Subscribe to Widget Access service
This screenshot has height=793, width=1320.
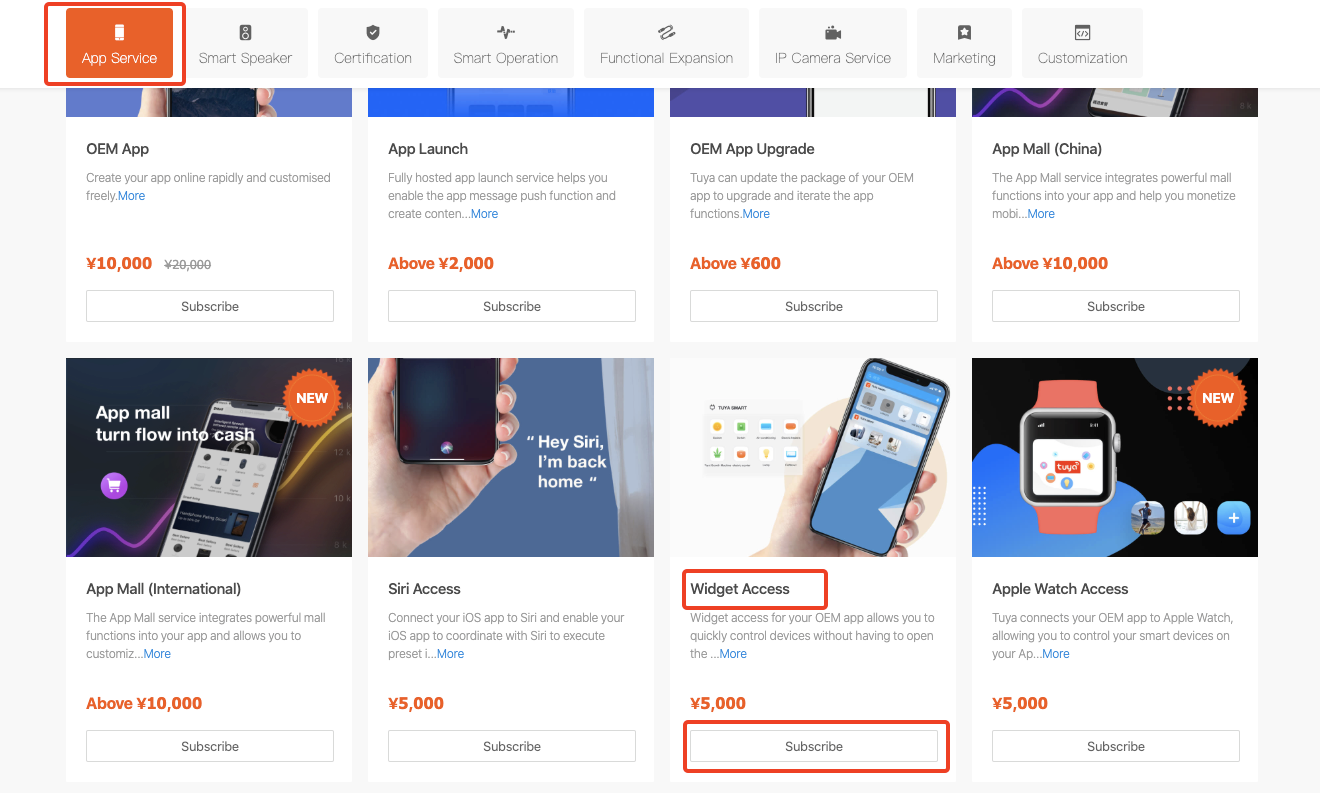pyautogui.click(x=814, y=746)
